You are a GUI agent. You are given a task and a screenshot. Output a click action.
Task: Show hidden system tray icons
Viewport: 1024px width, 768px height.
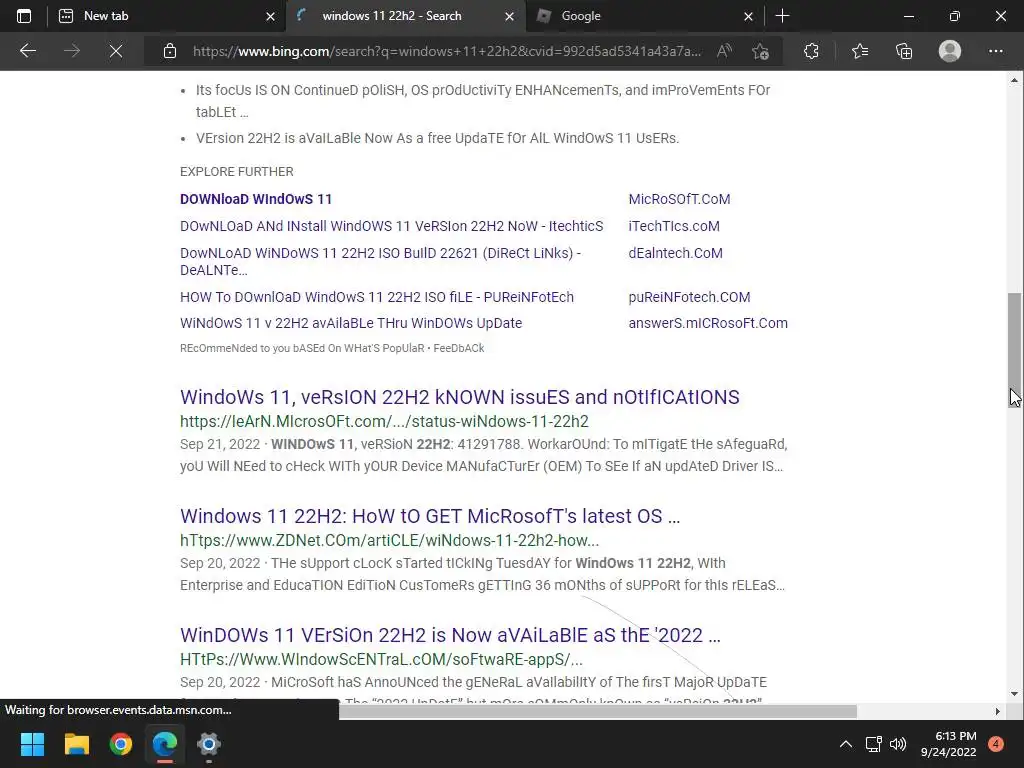pos(846,744)
